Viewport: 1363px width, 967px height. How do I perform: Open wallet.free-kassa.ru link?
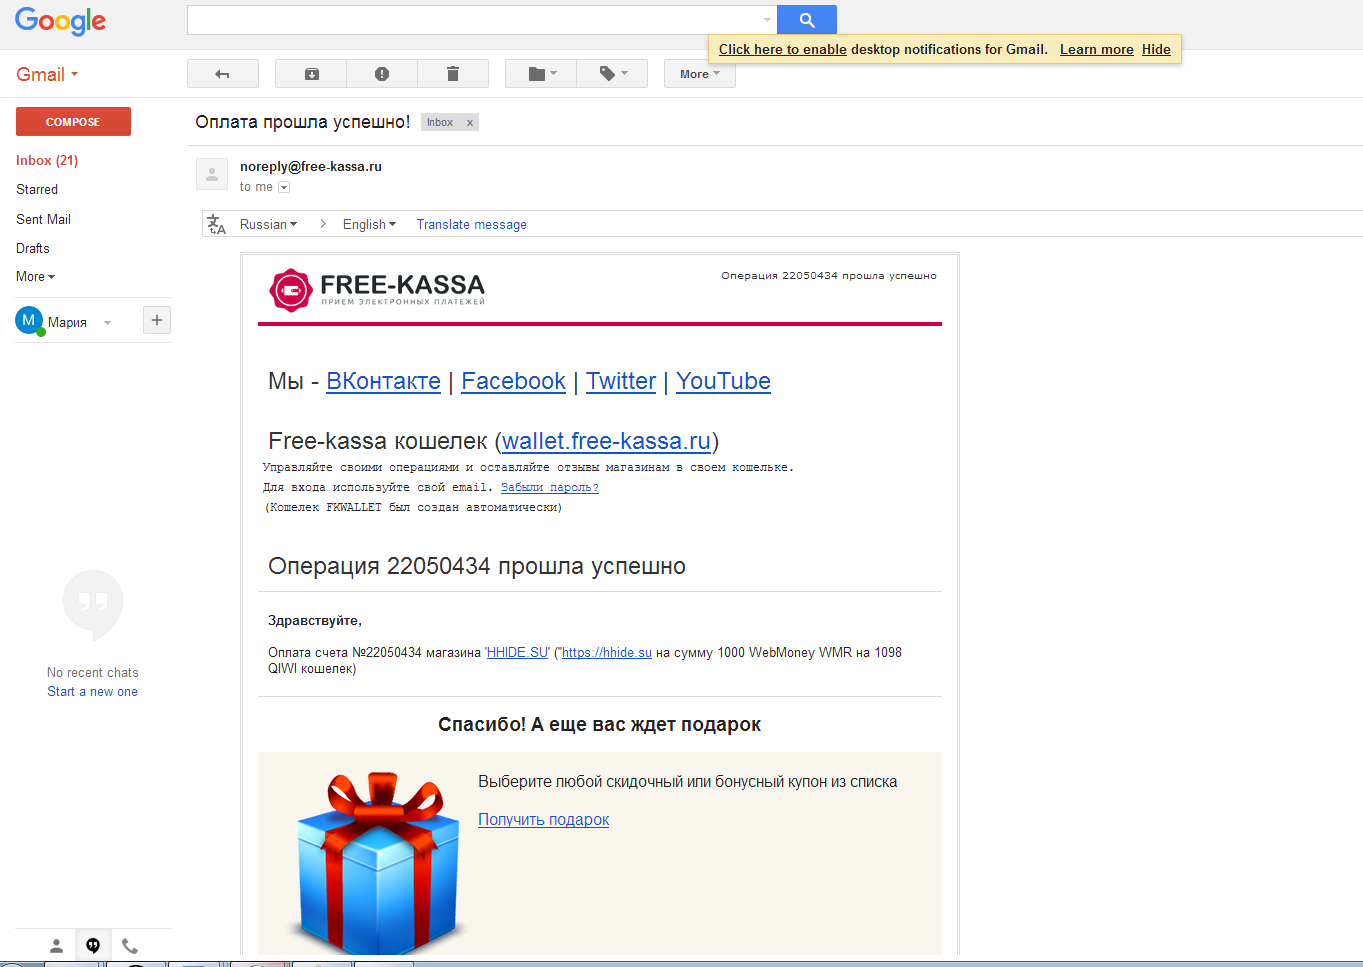tap(606, 441)
